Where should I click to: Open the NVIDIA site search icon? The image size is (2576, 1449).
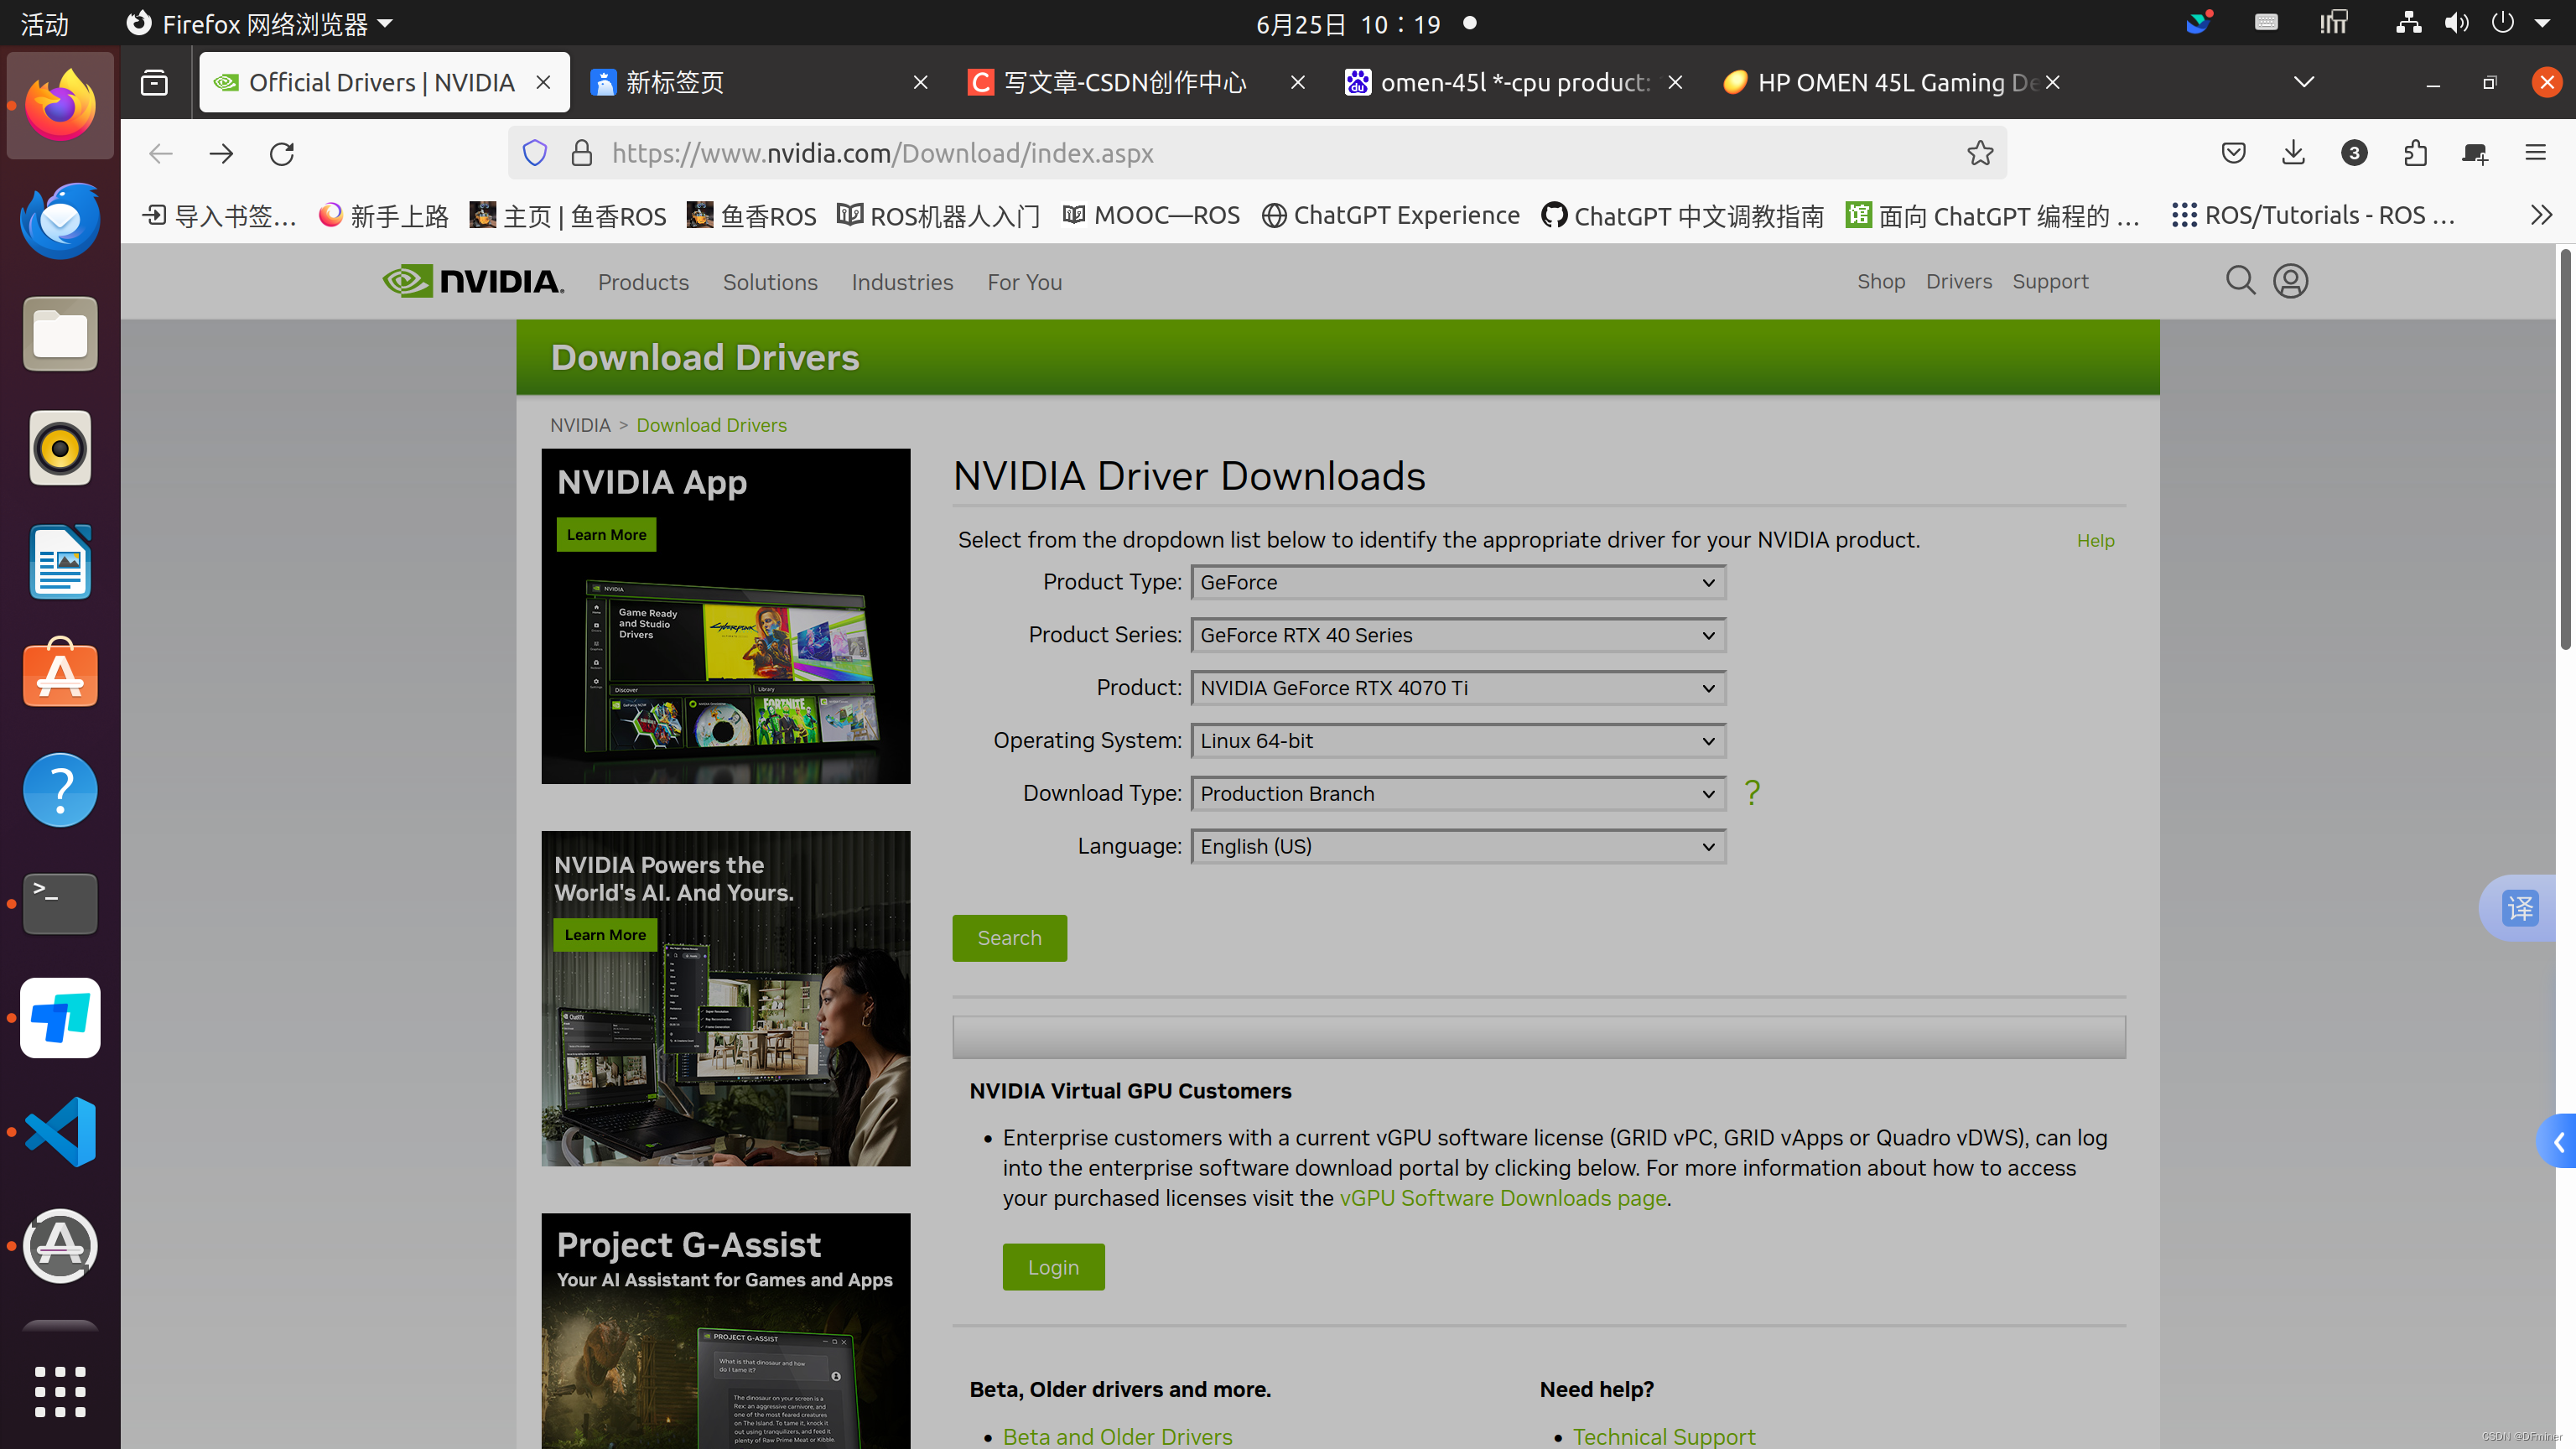coord(2240,281)
